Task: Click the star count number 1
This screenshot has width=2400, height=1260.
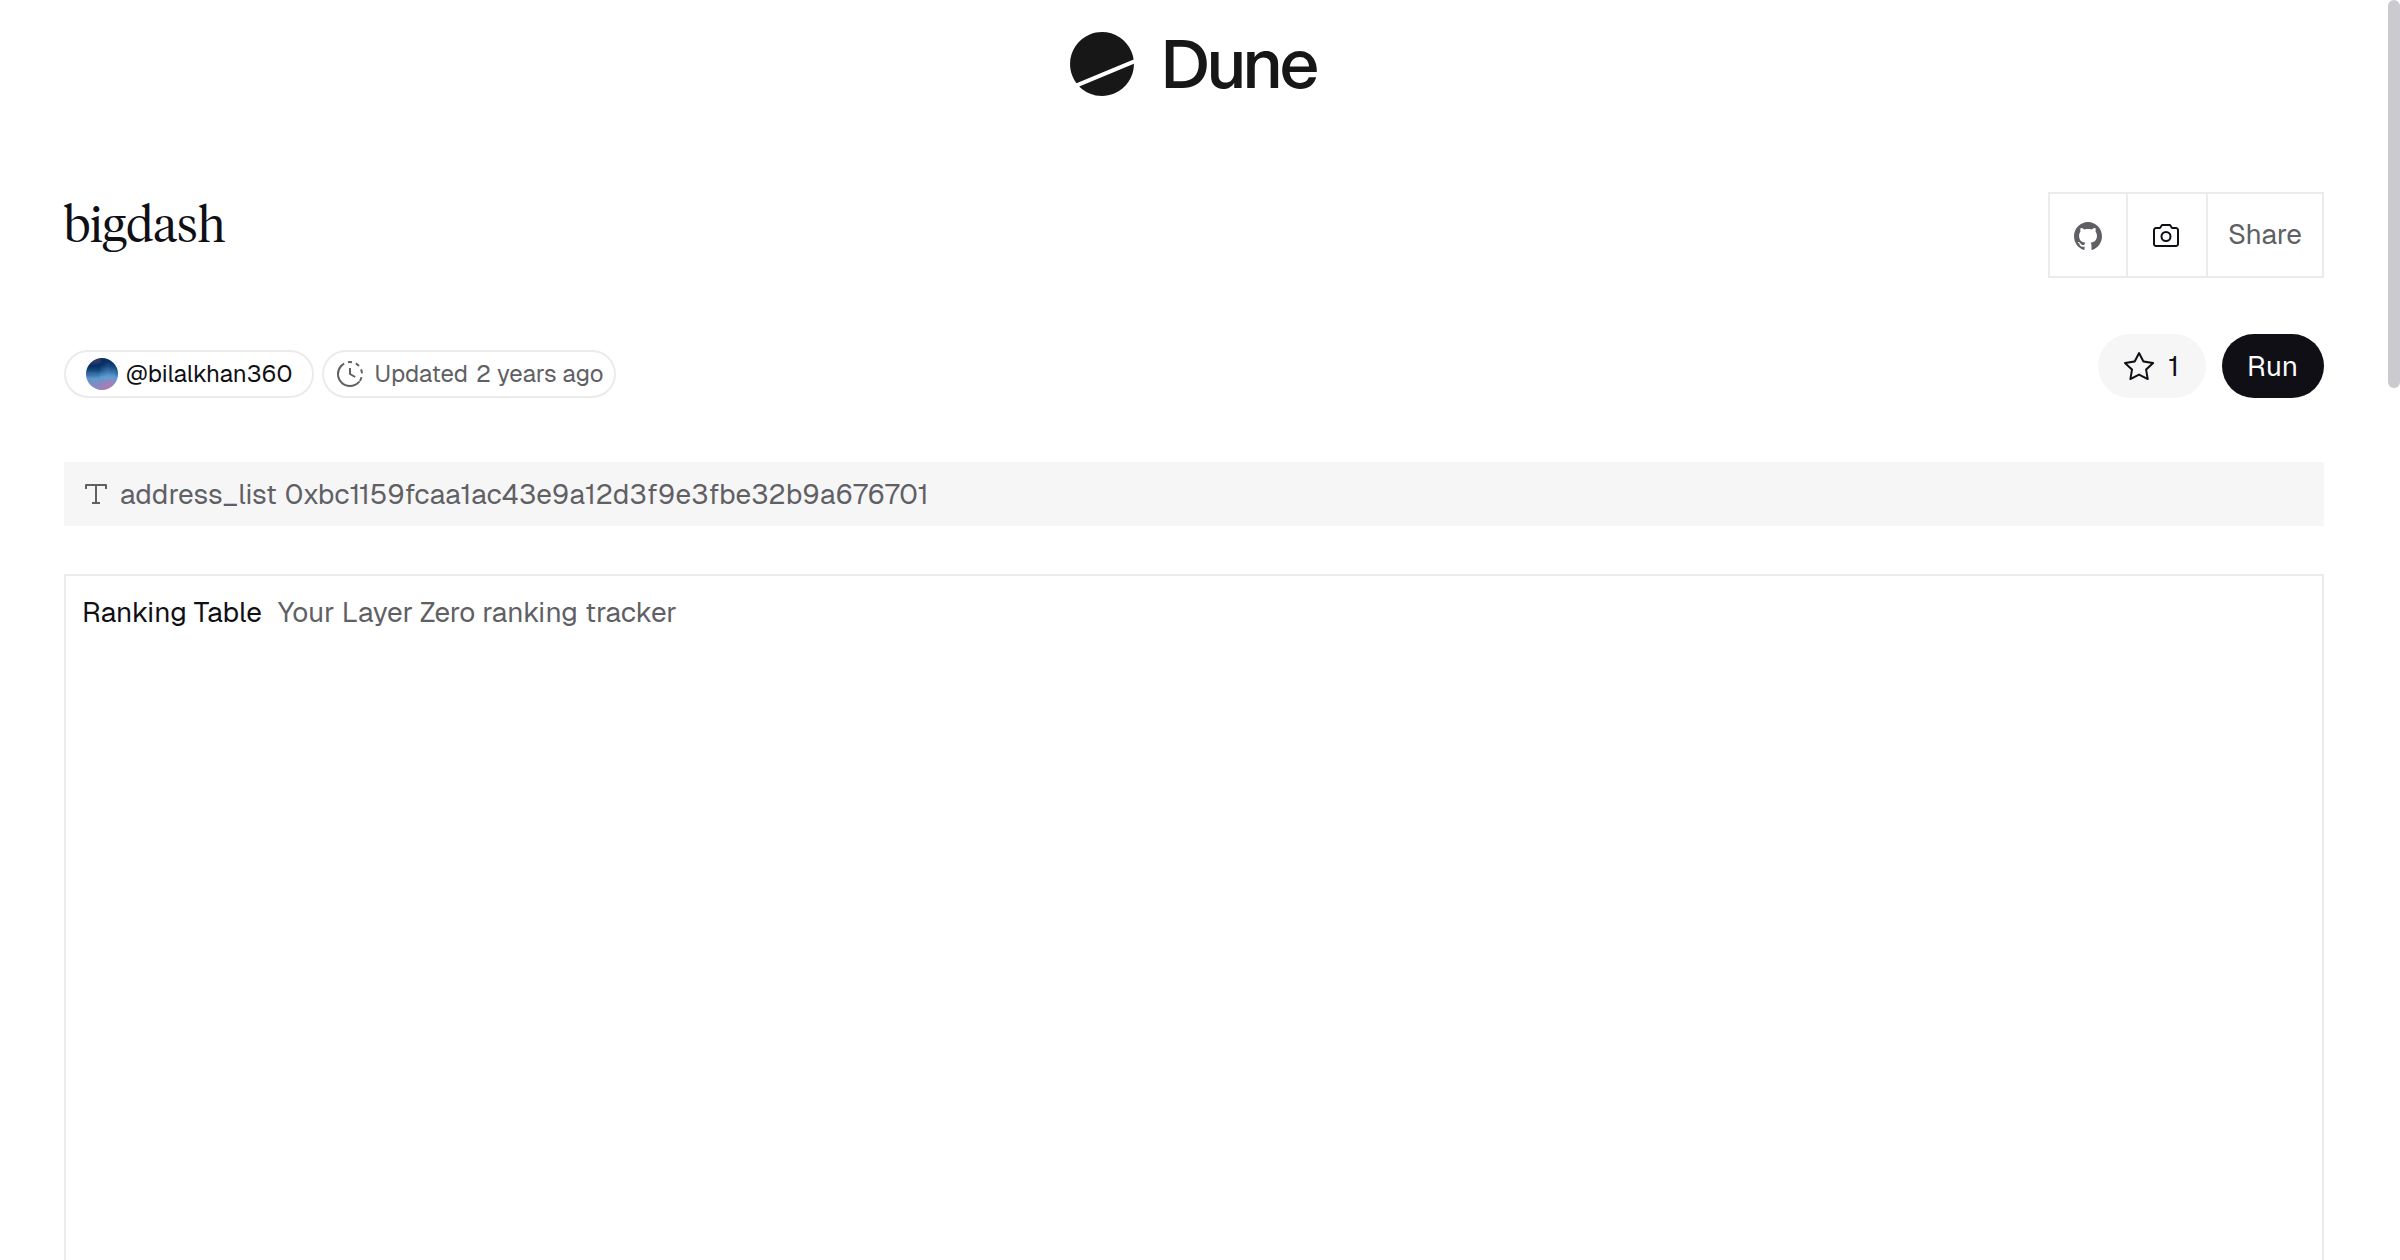Action: 2173,367
